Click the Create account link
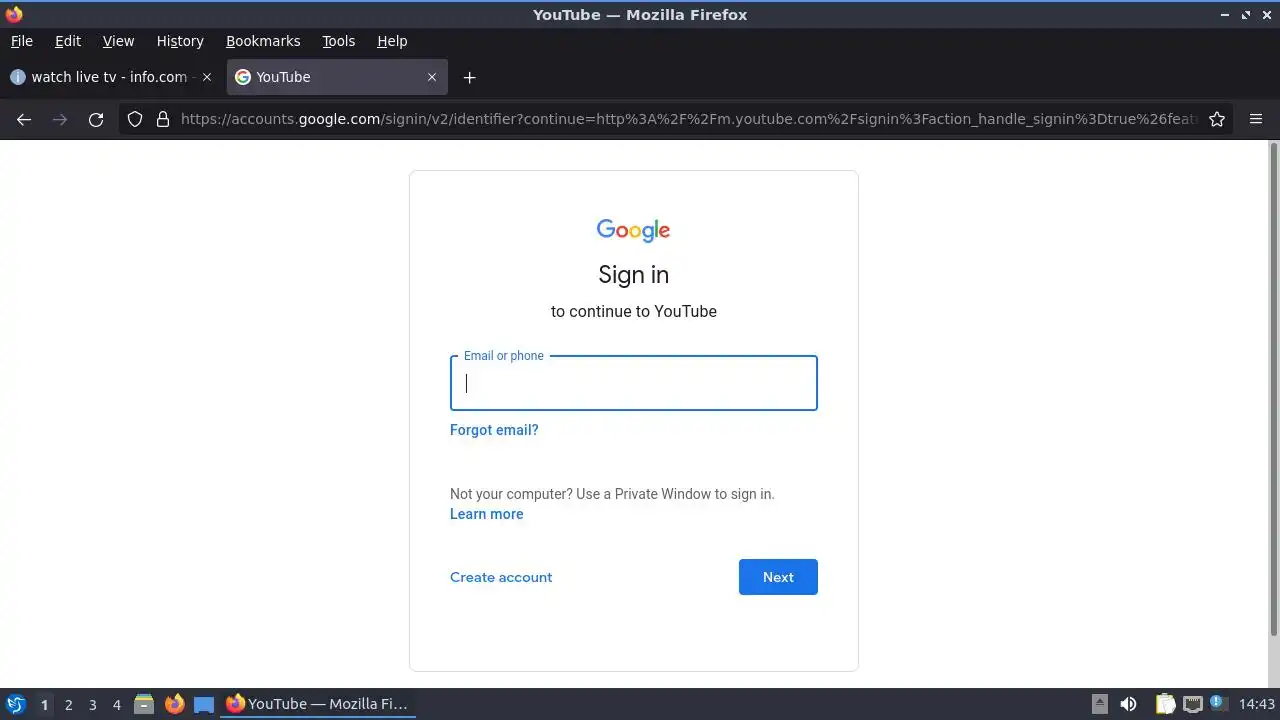 [501, 577]
